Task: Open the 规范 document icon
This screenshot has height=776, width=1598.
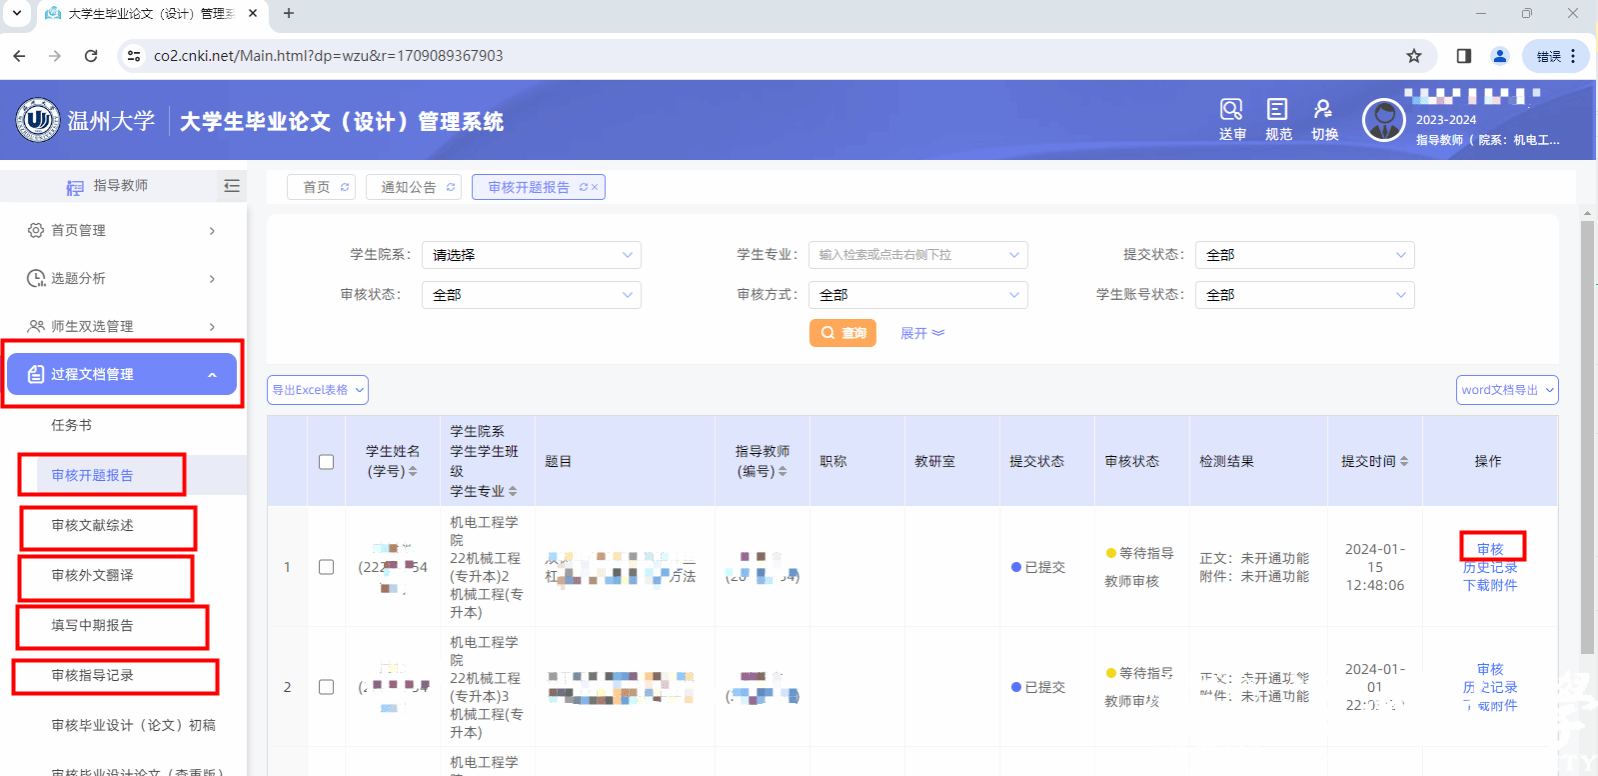Action: coord(1277,110)
